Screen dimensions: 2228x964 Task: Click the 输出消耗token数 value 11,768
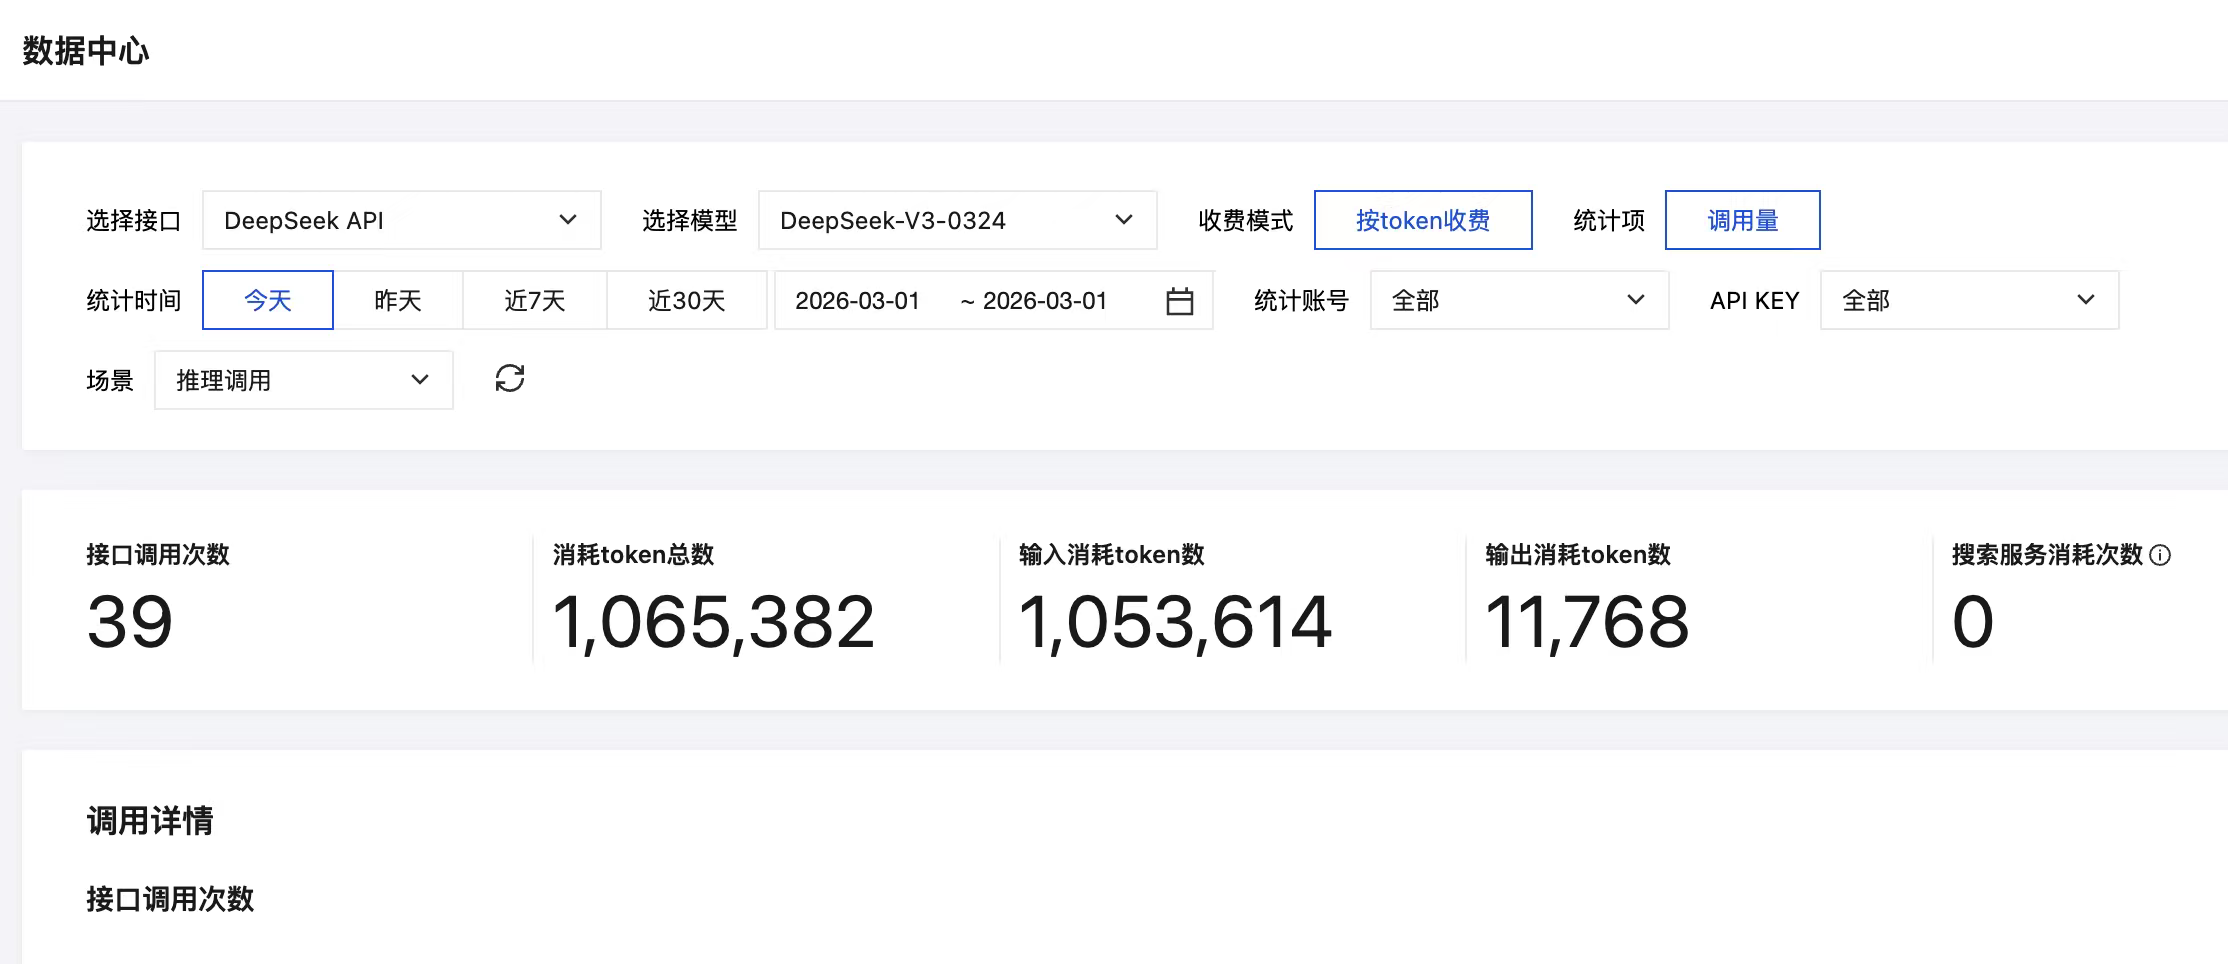[1587, 622]
